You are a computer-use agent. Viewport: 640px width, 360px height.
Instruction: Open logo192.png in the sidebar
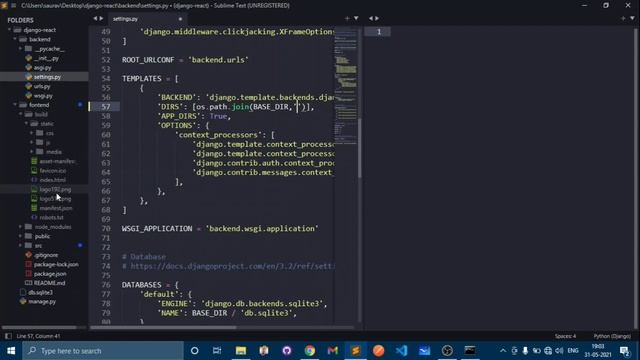tap(55, 189)
